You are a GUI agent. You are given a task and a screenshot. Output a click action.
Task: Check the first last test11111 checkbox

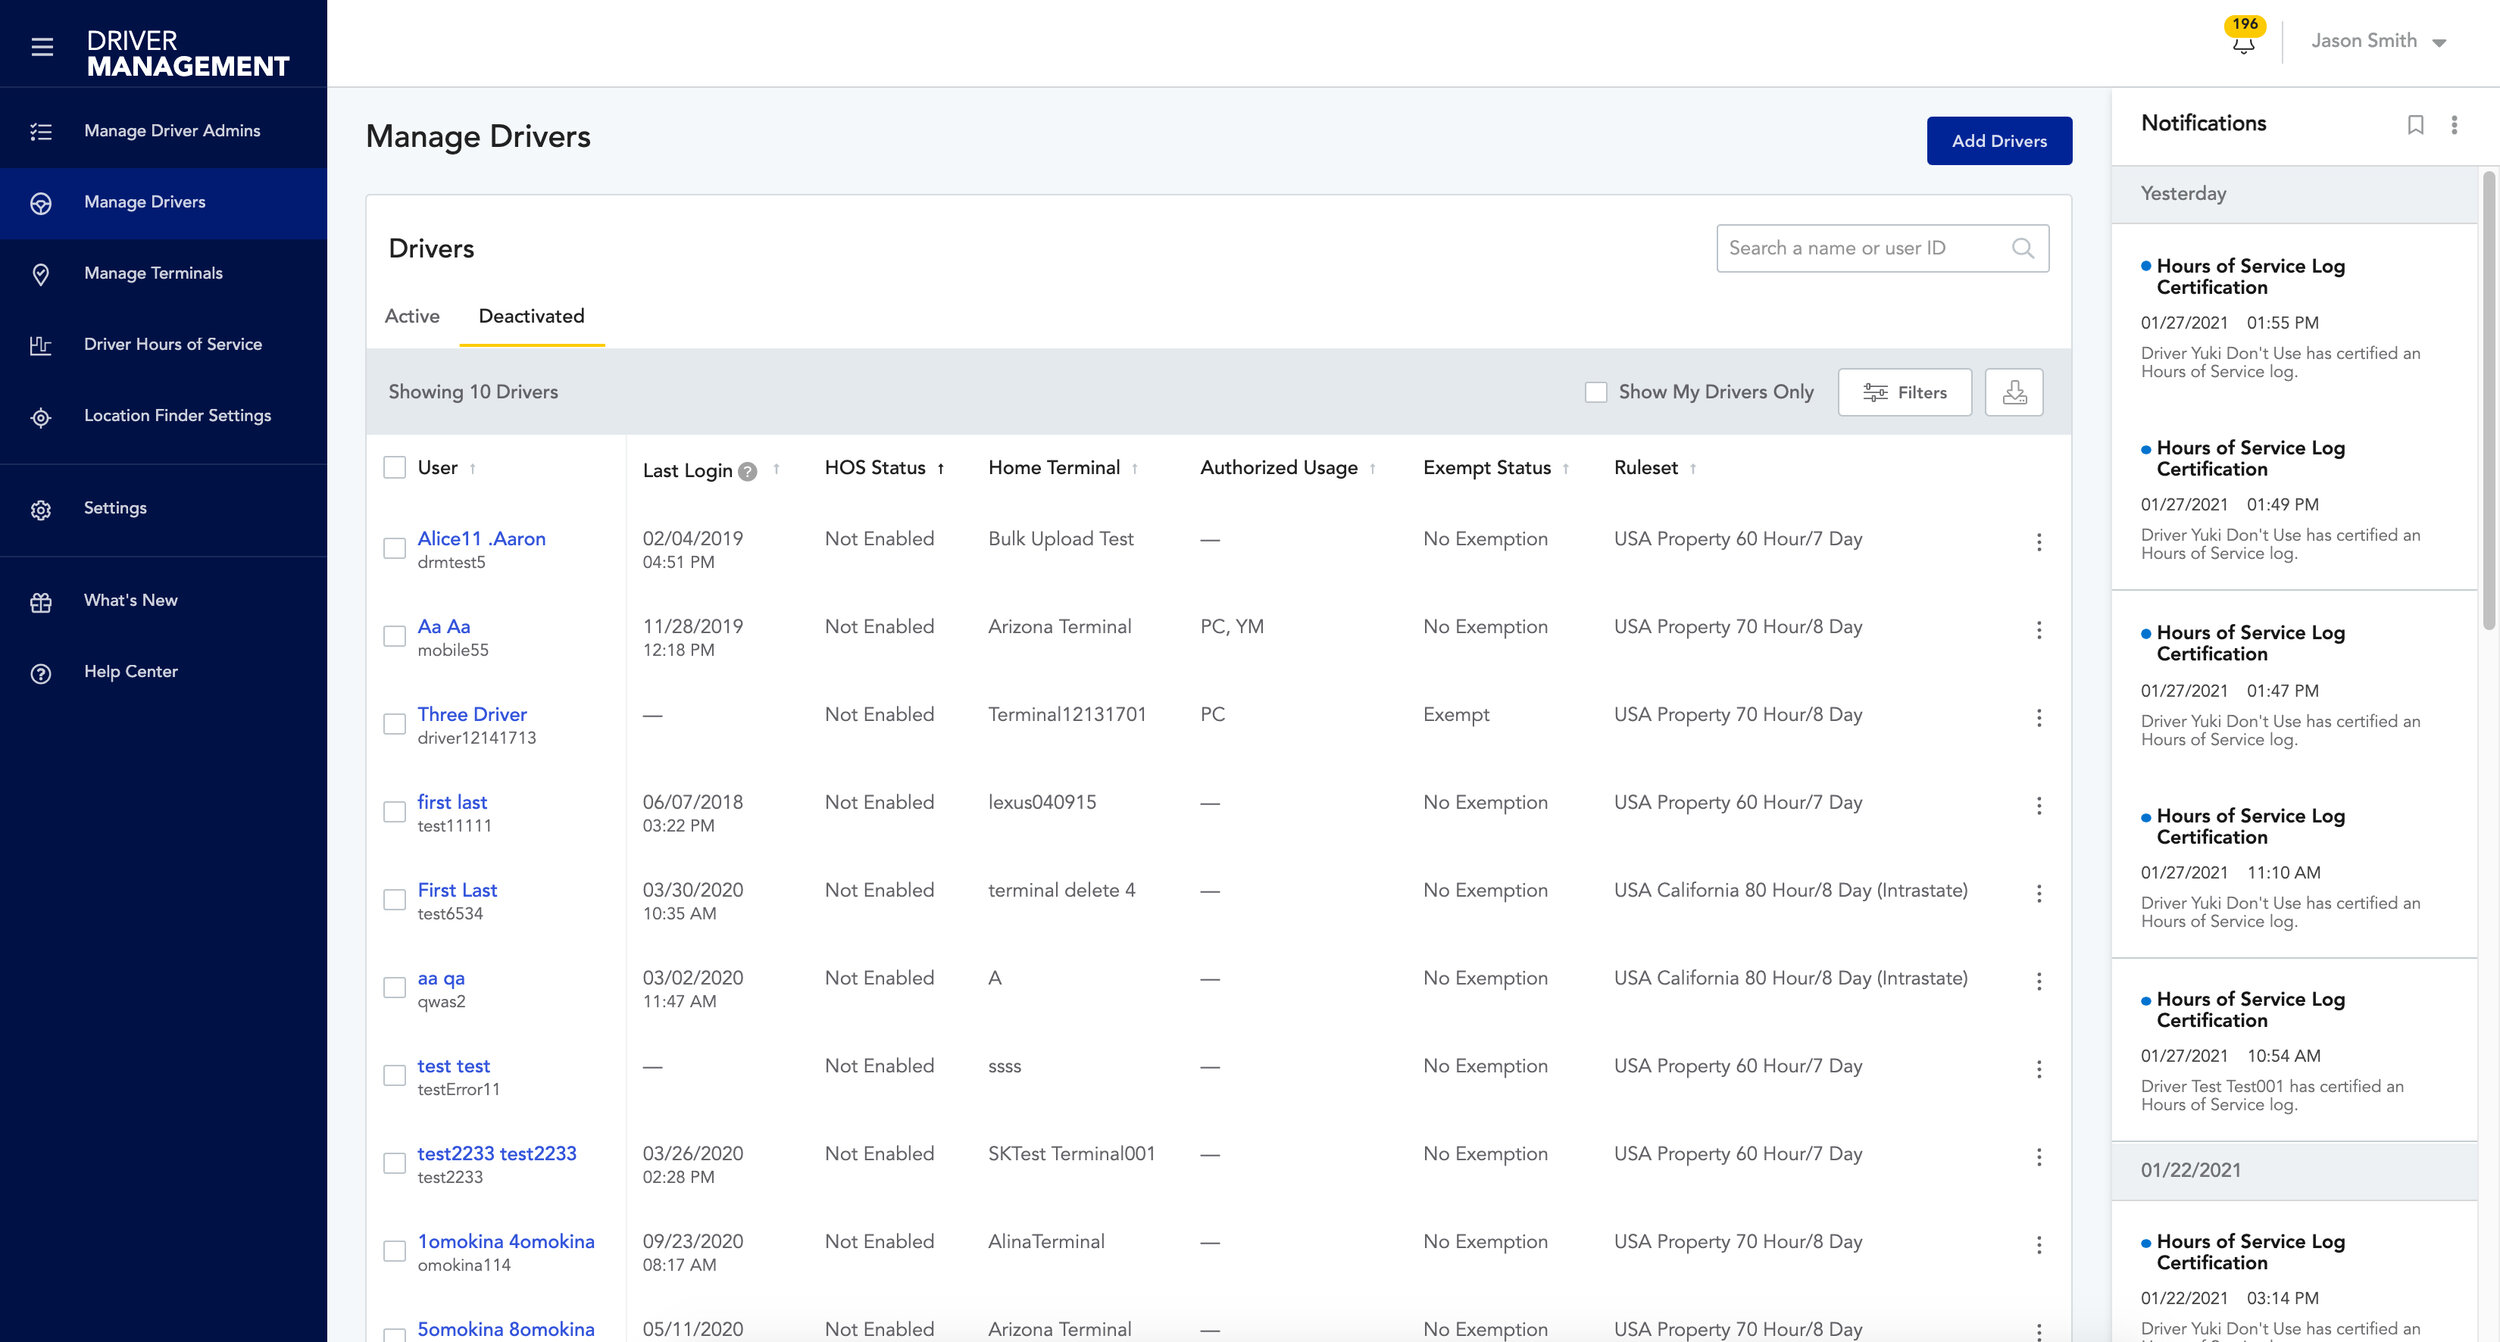tap(395, 812)
